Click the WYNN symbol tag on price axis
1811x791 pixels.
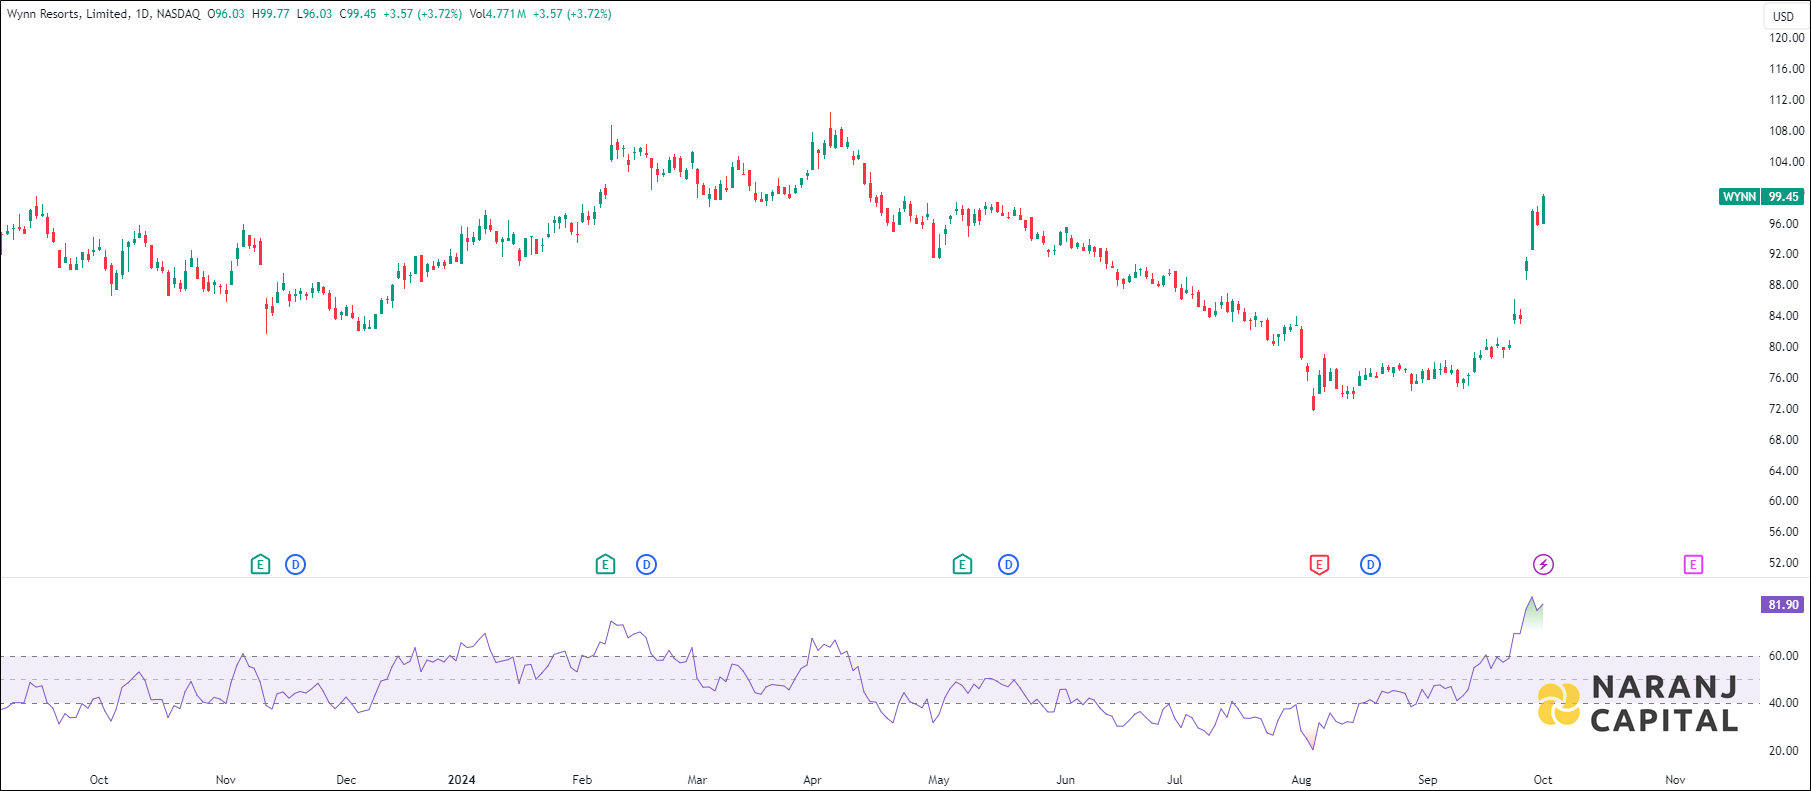click(x=1739, y=197)
